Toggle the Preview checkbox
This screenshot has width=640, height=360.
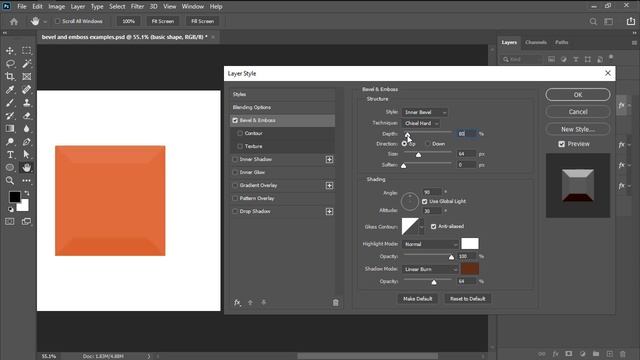(x=562, y=144)
